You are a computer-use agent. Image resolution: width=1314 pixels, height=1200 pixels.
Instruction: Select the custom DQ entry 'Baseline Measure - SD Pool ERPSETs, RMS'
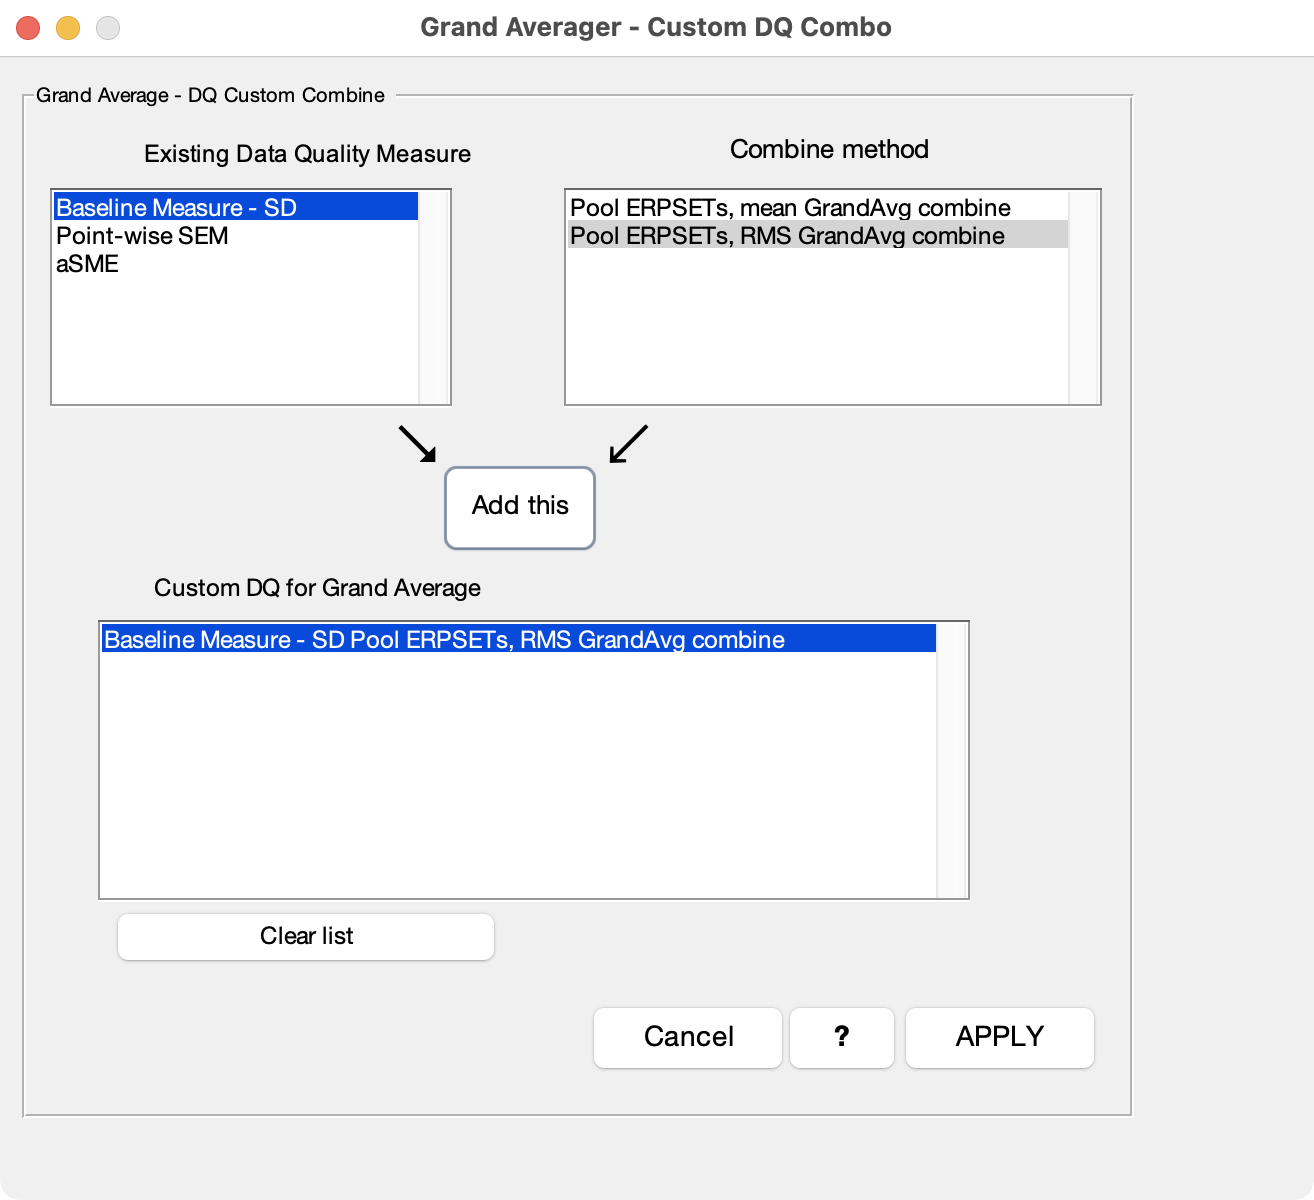click(519, 639)
